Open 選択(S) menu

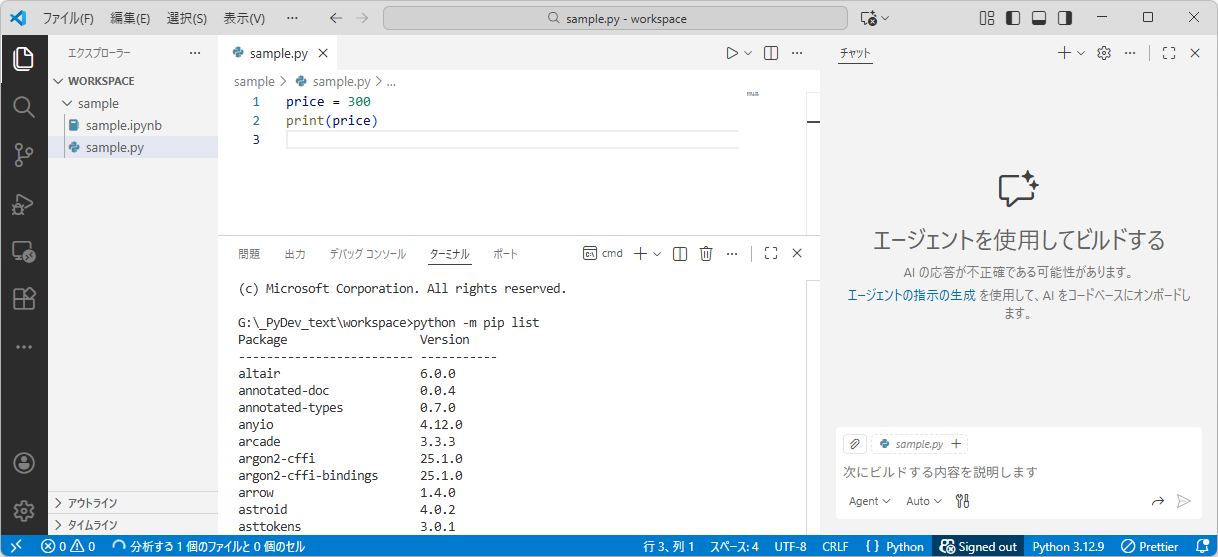point(186,18)
